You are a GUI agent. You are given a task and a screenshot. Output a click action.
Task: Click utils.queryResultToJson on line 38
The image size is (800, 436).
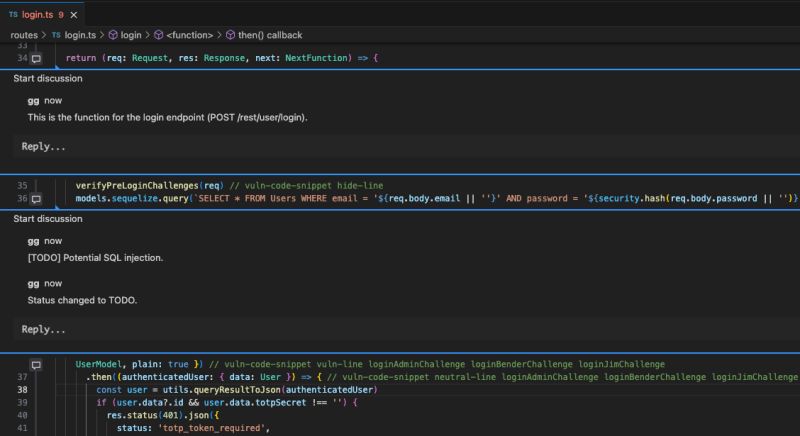coord(221,390)
